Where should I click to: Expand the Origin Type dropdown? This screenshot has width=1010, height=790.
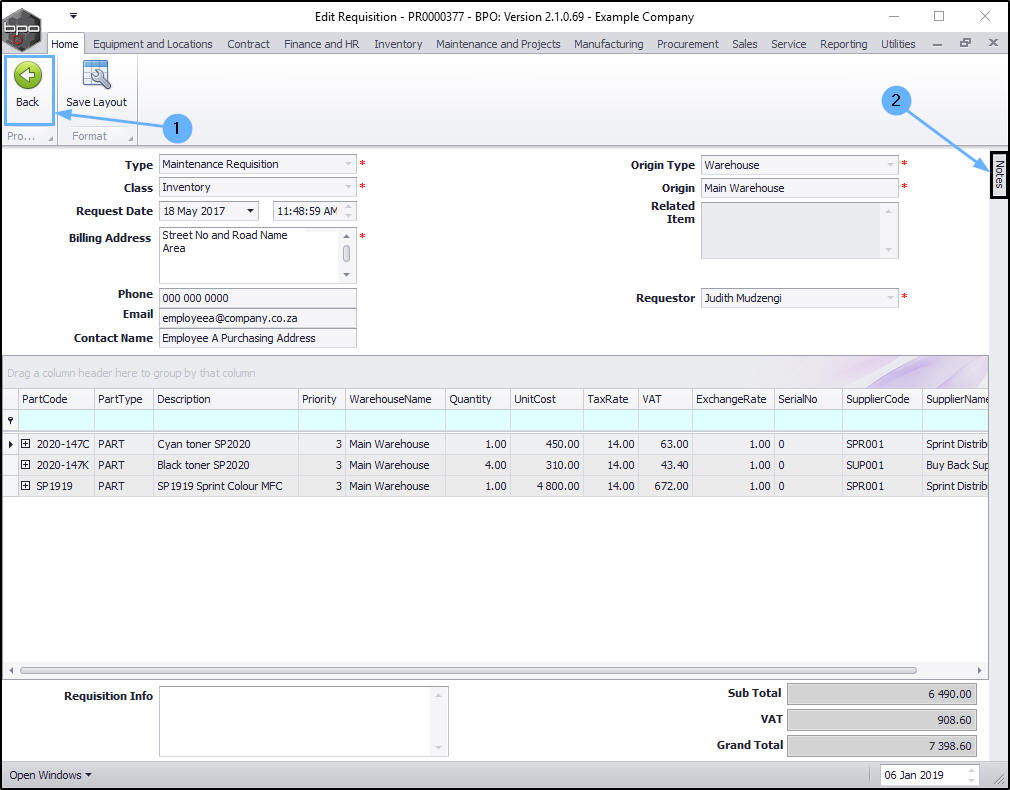(x=890, y=165)
